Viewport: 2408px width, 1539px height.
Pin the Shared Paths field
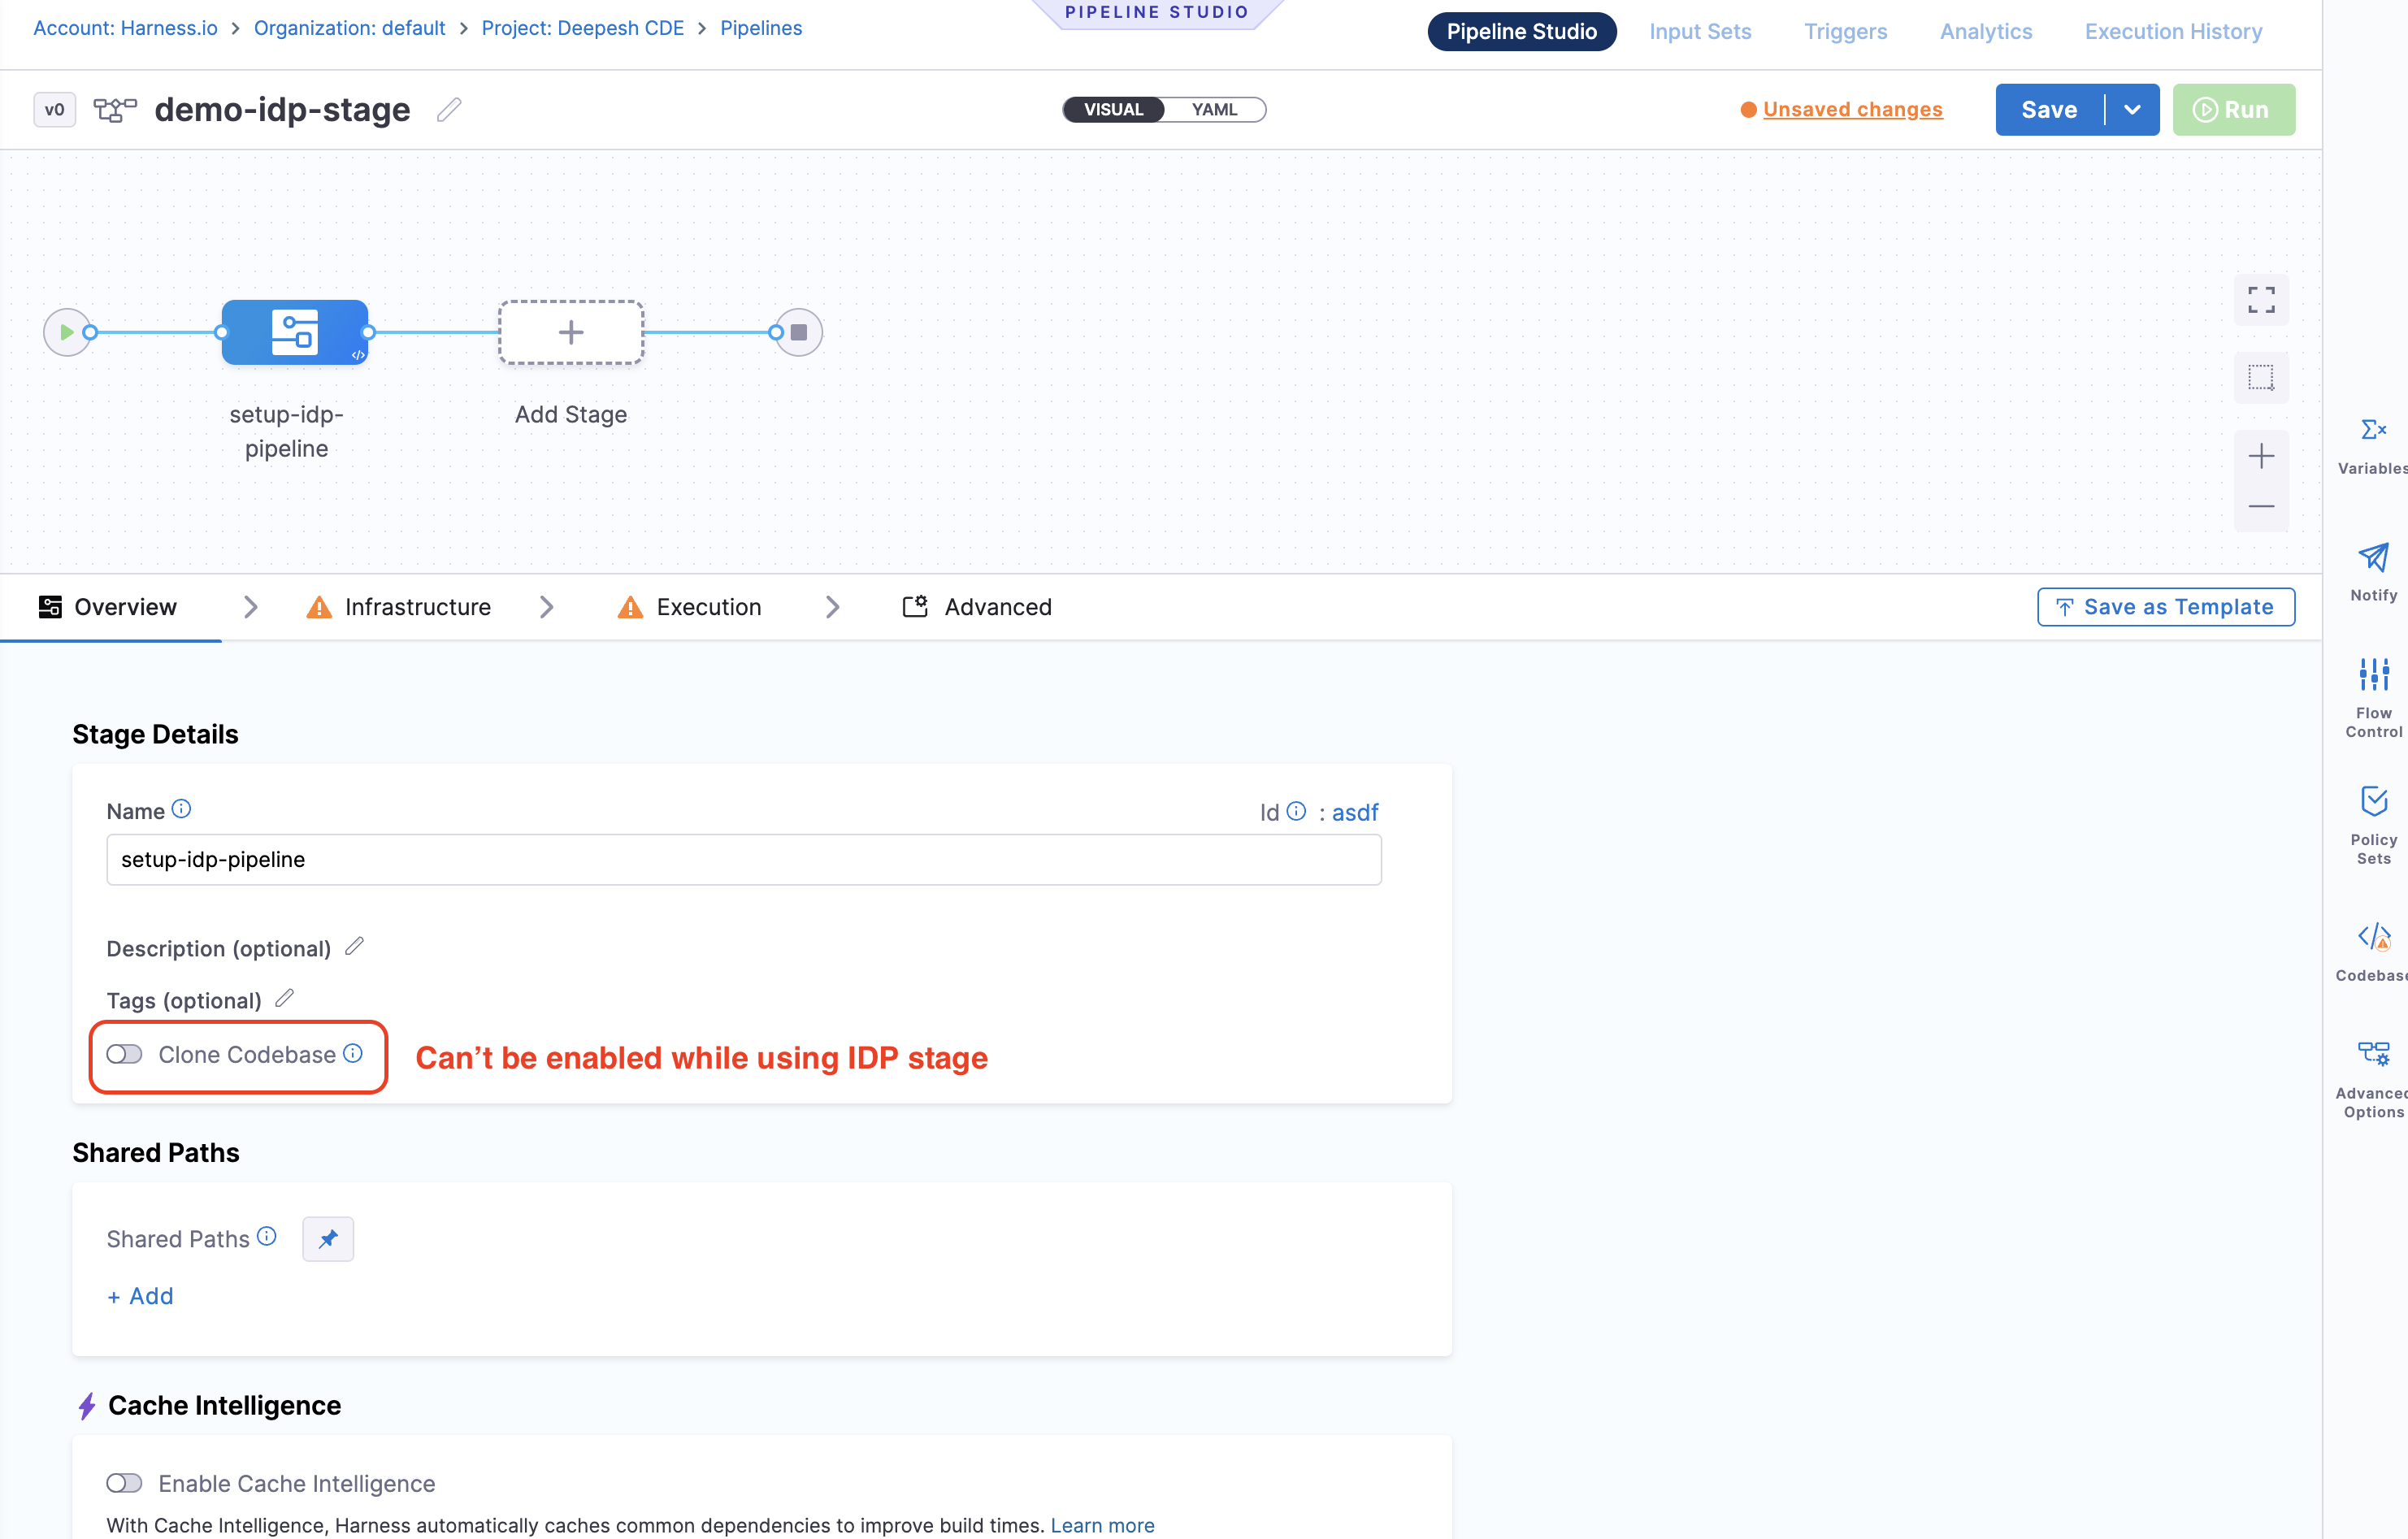328,1239
